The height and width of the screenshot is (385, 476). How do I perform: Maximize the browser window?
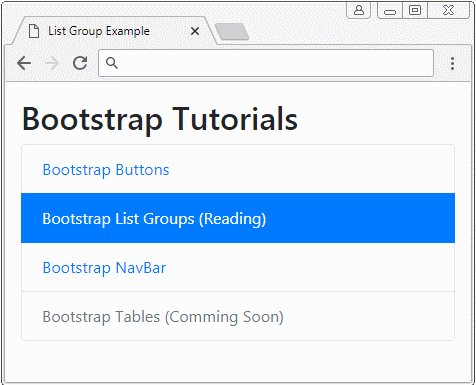(x=415, y=10)
